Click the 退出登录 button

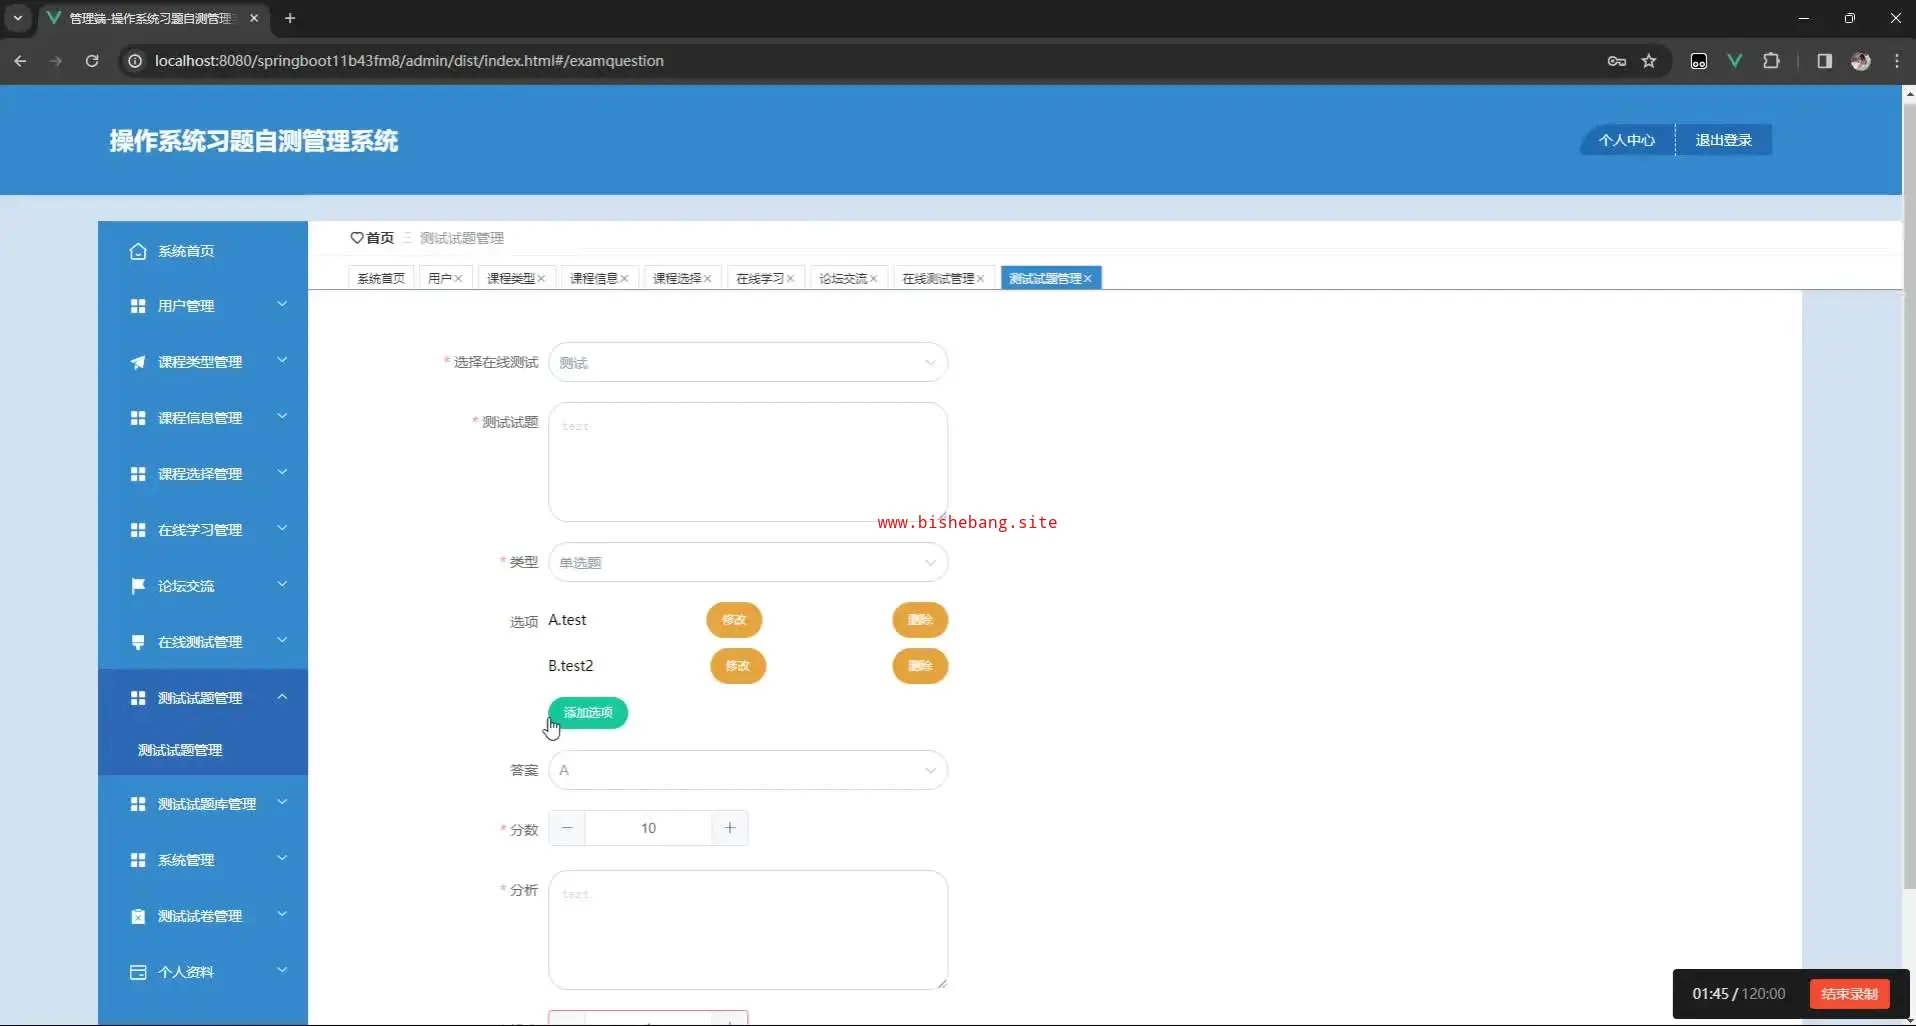coord(1723,140)
